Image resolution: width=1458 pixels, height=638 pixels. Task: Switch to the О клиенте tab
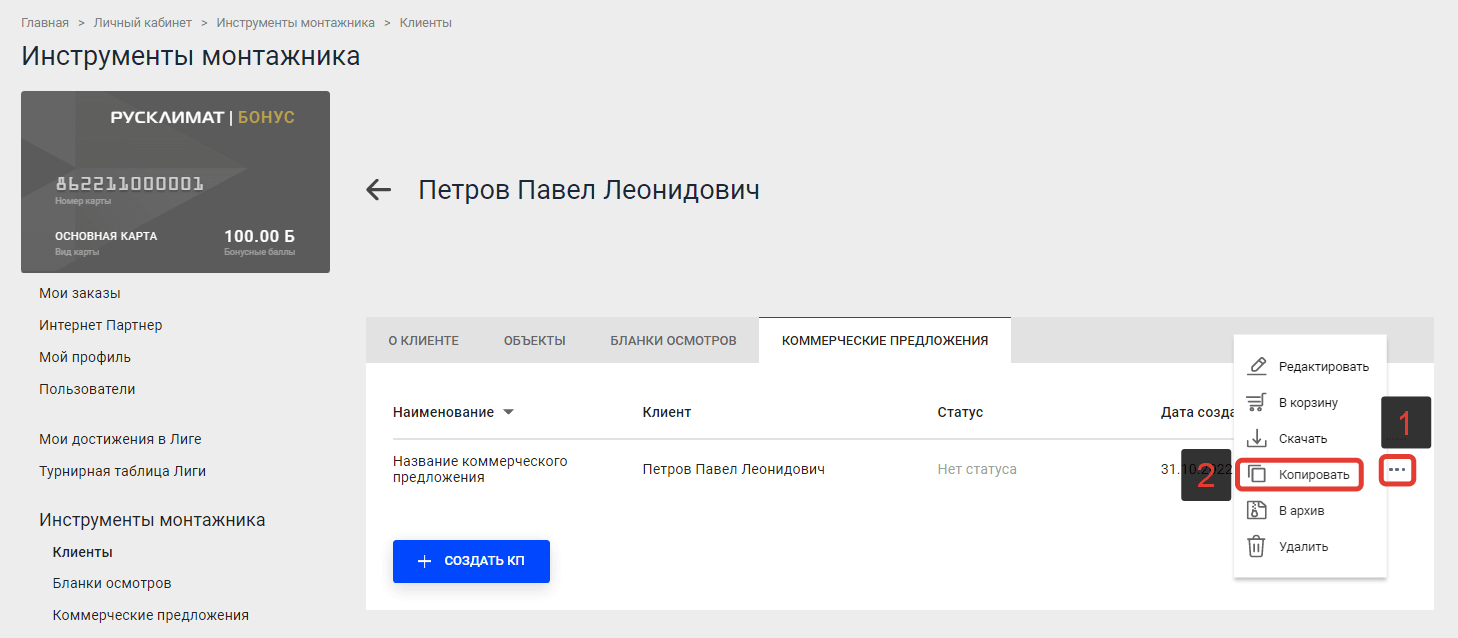point(423,341)
